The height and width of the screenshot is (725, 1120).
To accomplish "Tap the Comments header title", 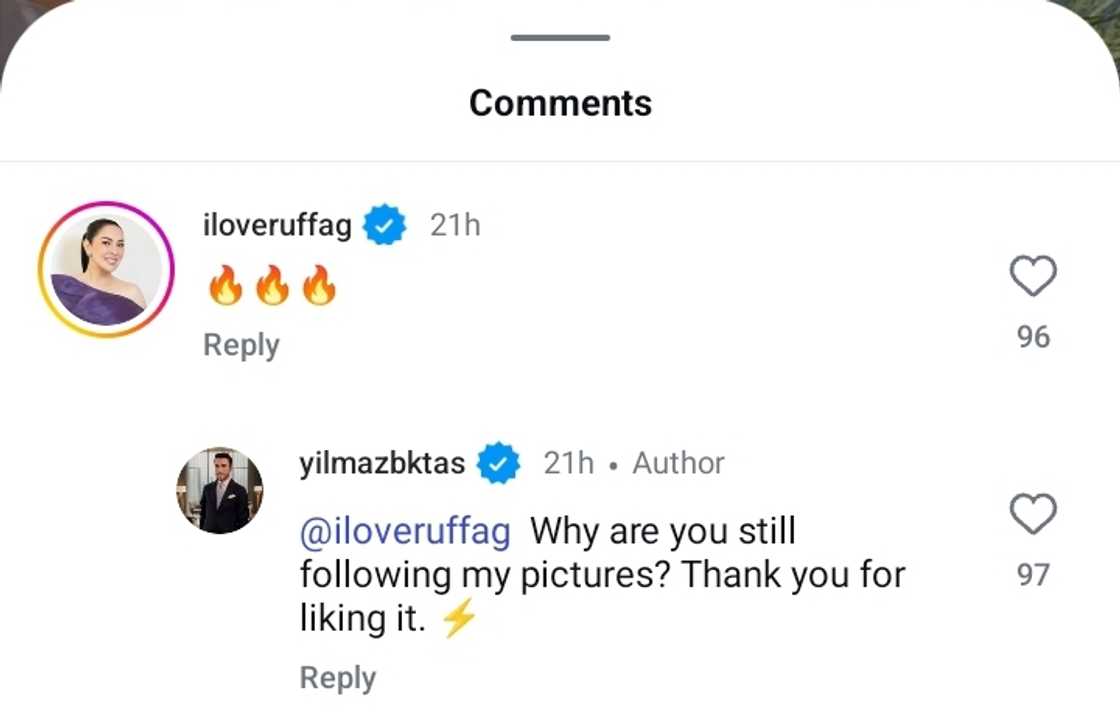I will click(560, 103).
